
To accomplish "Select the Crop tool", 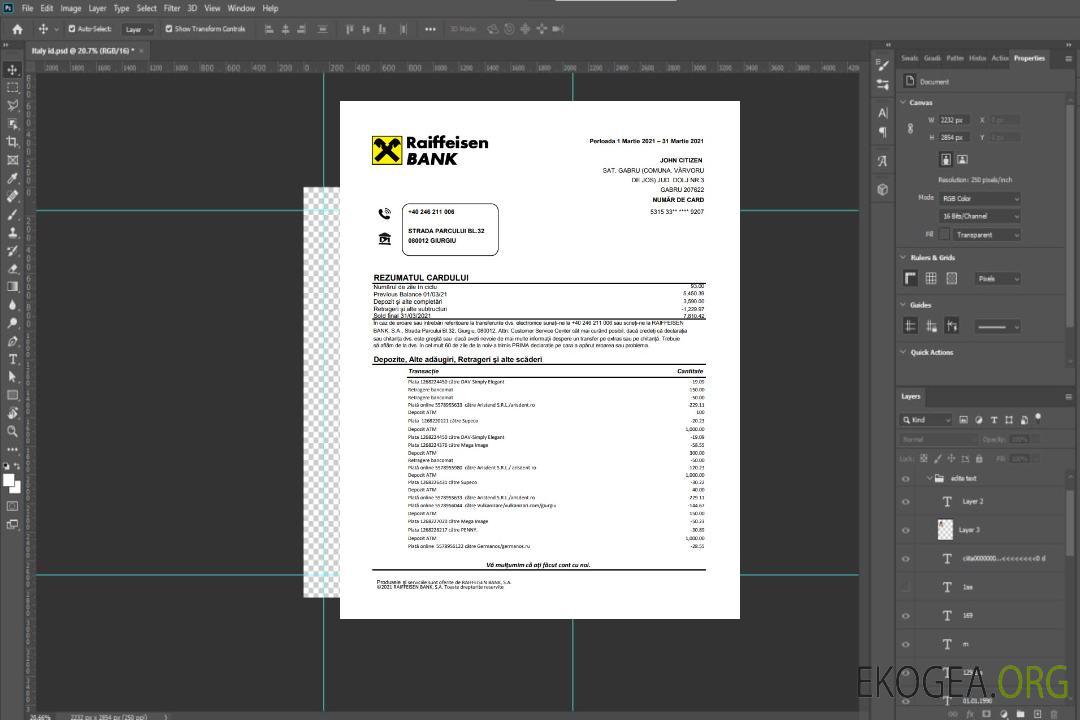I will (12, 142).
